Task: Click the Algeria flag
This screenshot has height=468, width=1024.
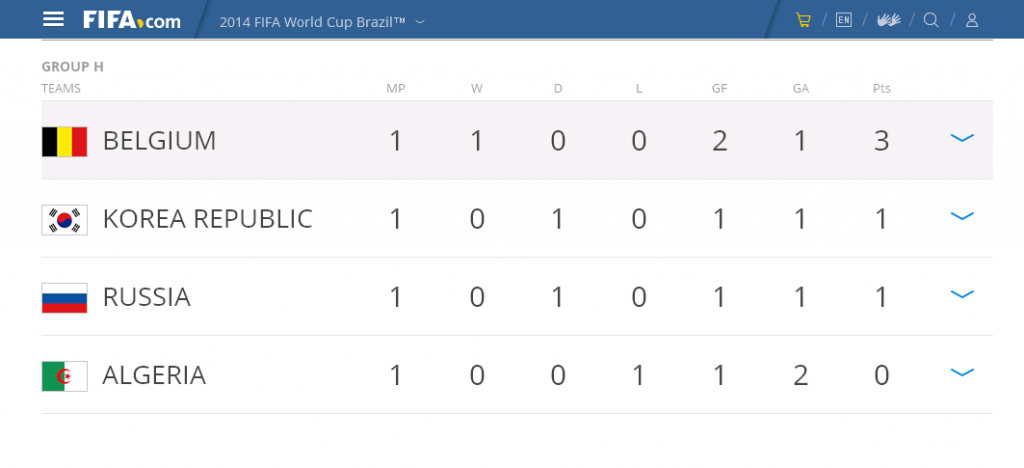Action: pos(65,377)
